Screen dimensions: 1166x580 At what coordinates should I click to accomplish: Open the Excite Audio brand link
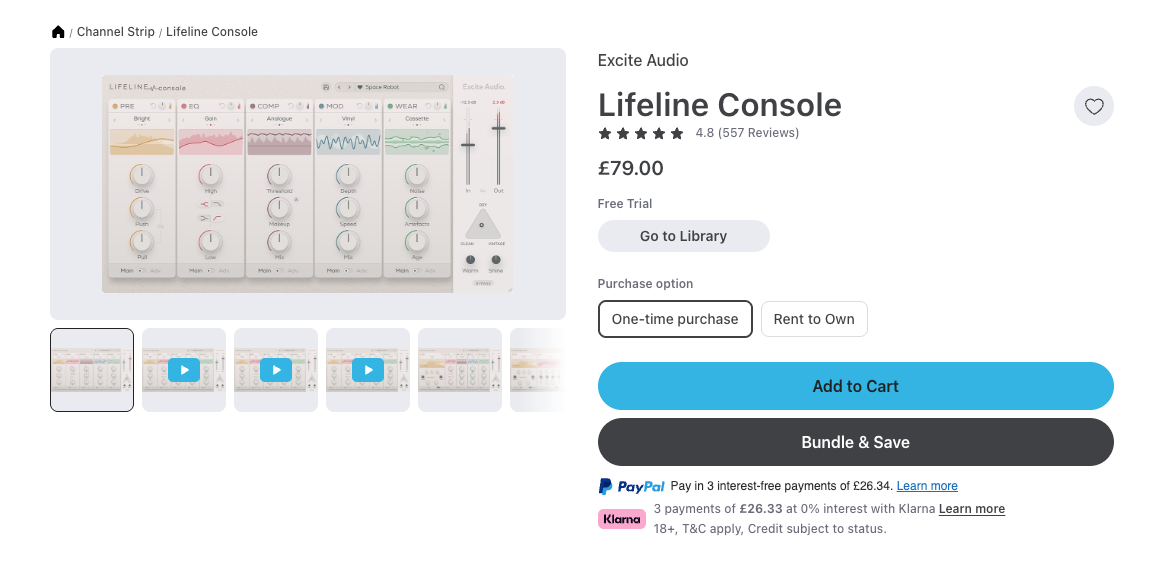(x=643, y=60)
